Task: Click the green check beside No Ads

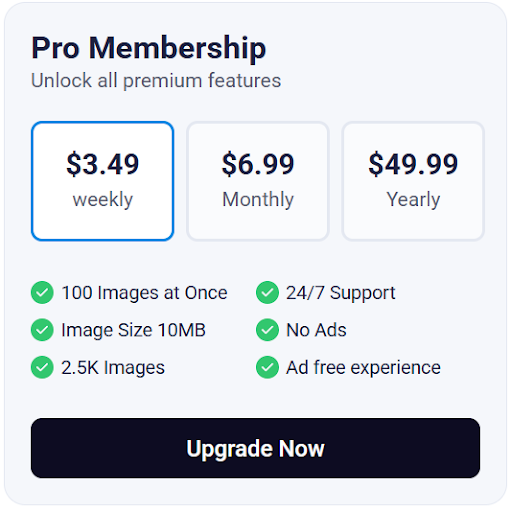Action: tap(267, 330)
